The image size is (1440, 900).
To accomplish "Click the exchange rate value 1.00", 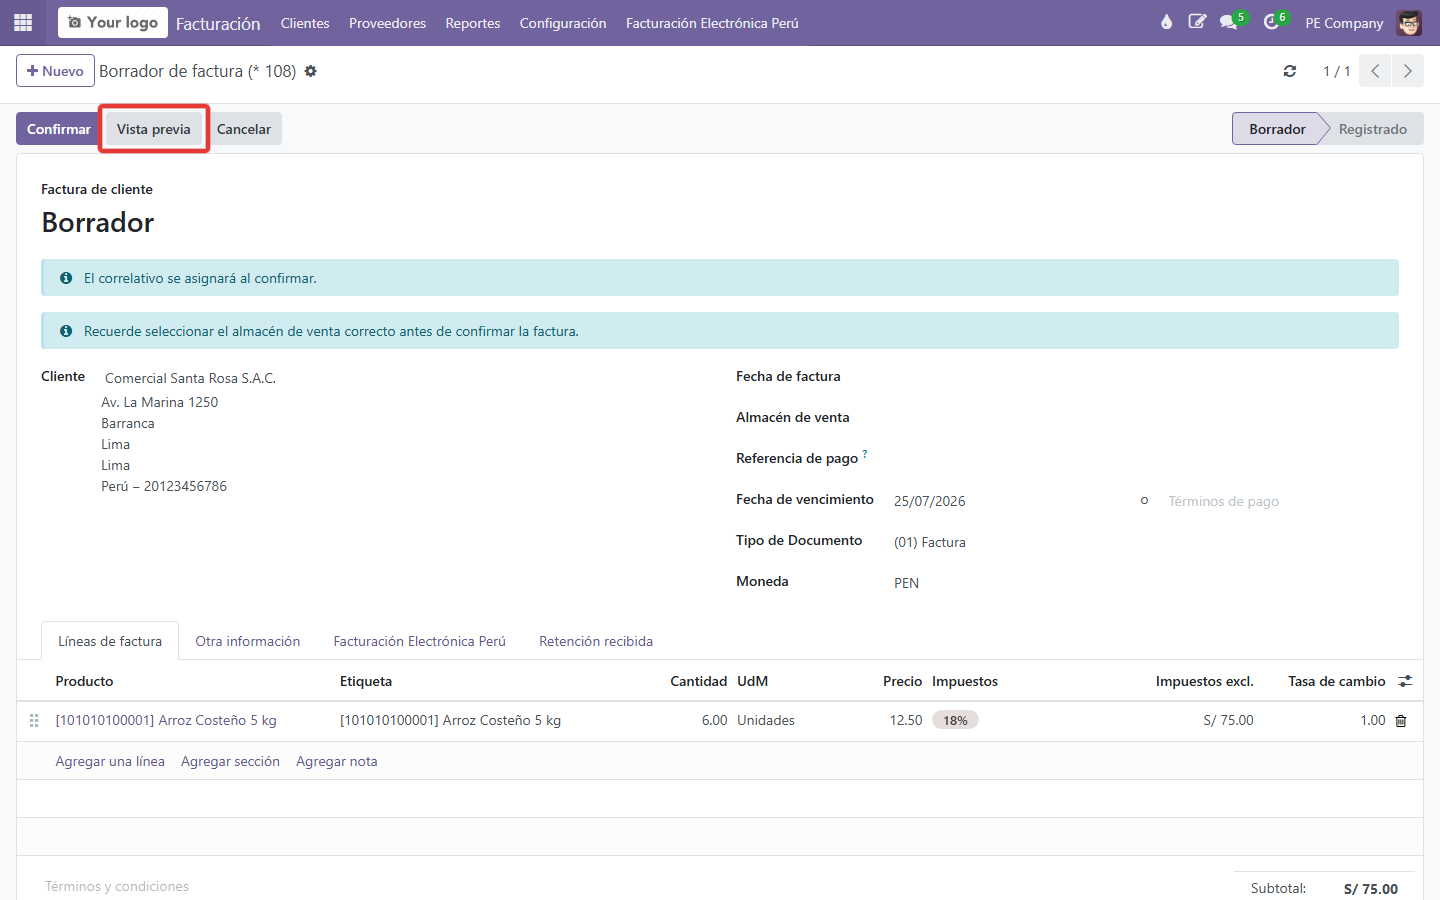I will click(x=1373, y=720).
